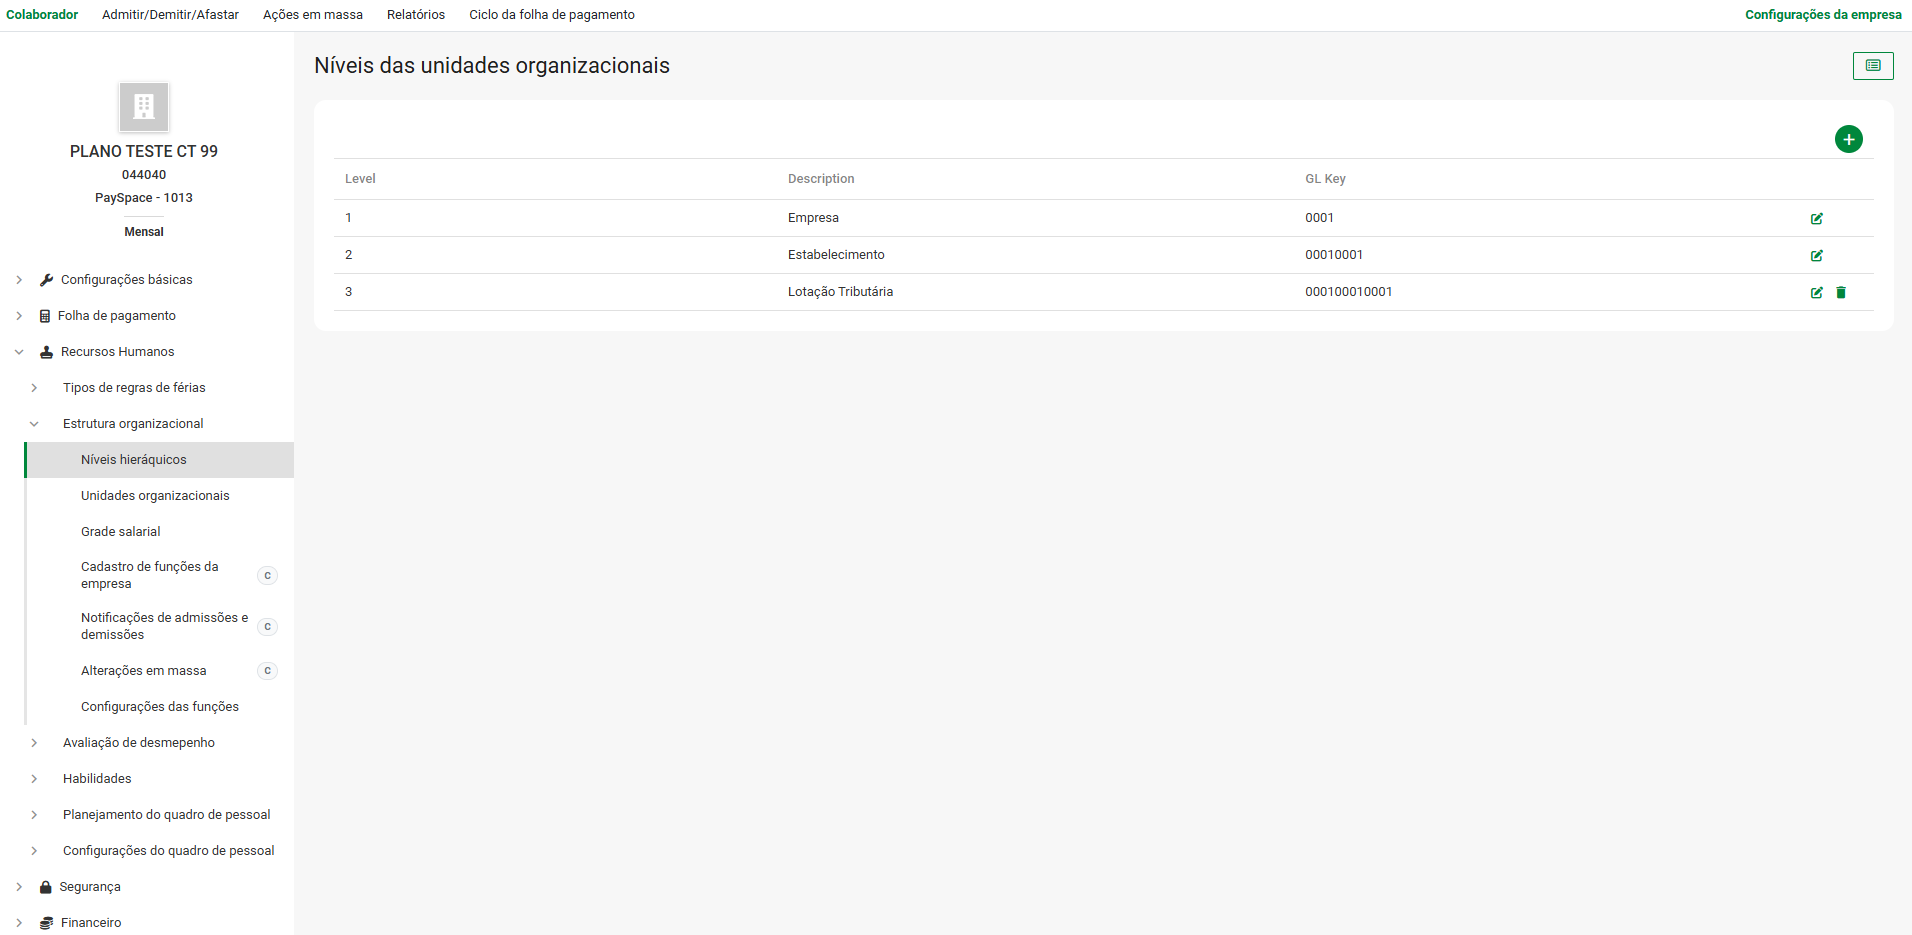Open the Admitir/Demitir/Afastar menu
1912x935 pixels.
click(170, 15)
